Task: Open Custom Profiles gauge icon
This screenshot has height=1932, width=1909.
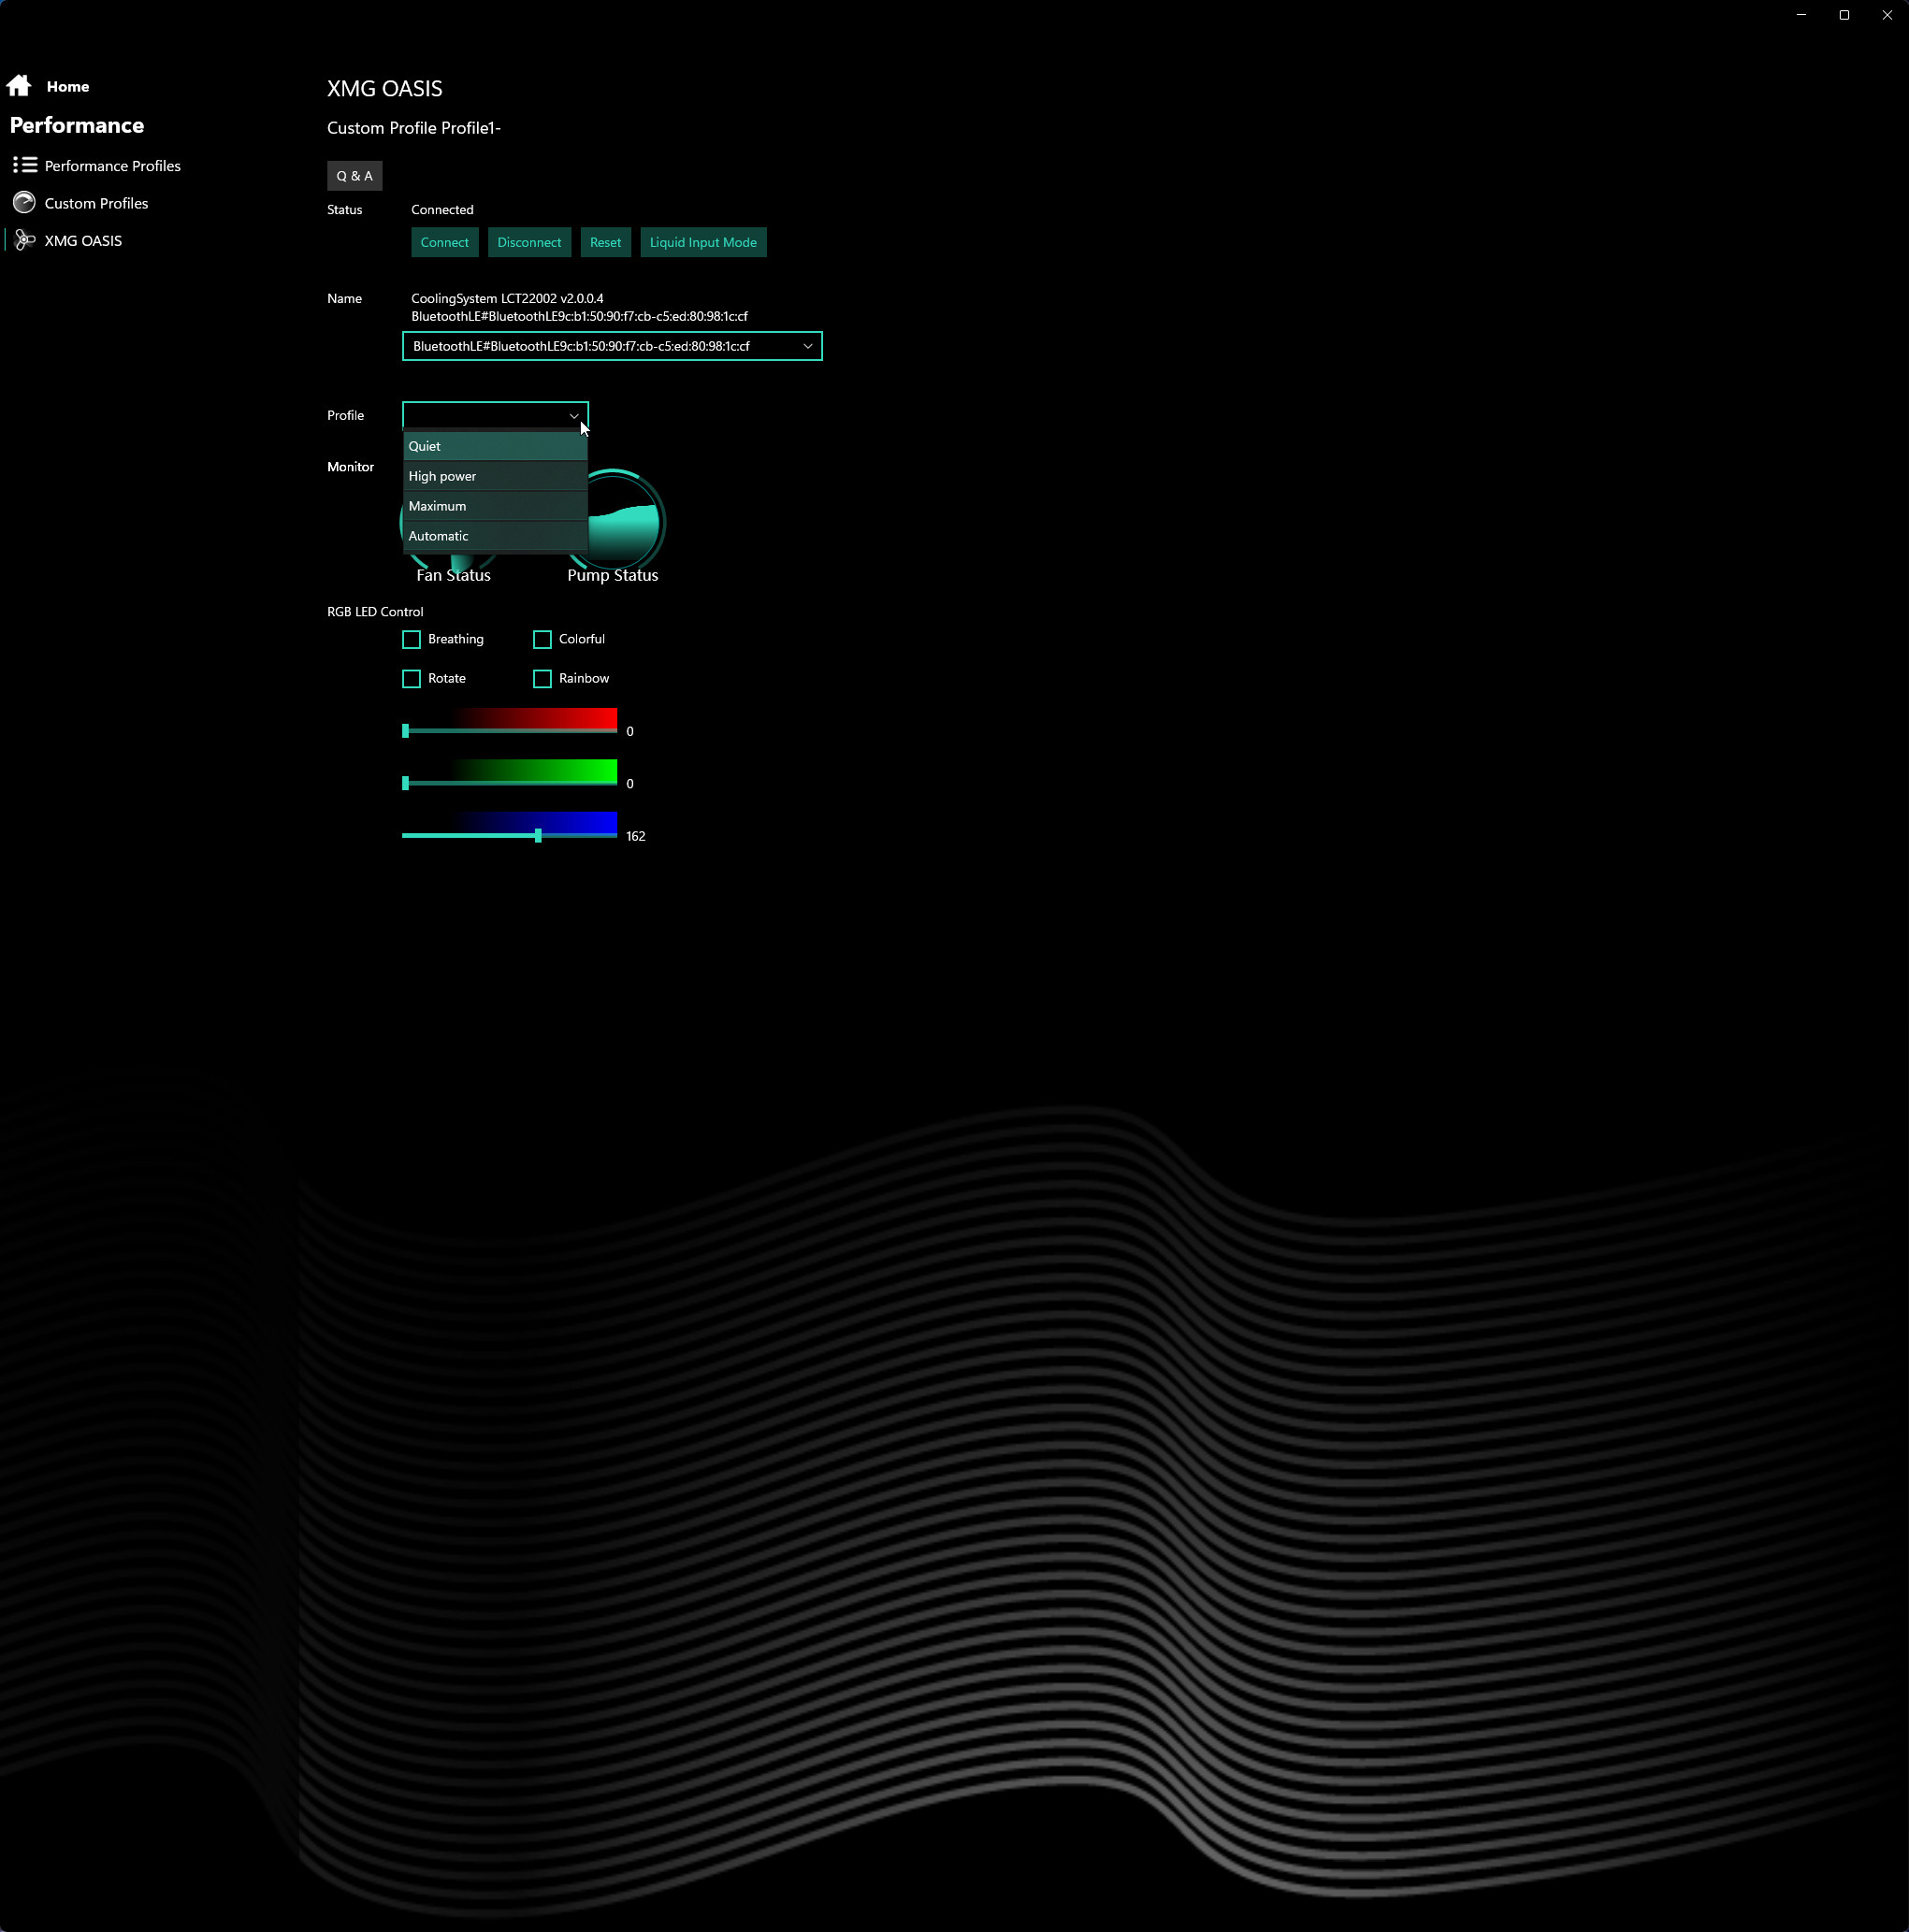Action: tap(25, 203)
